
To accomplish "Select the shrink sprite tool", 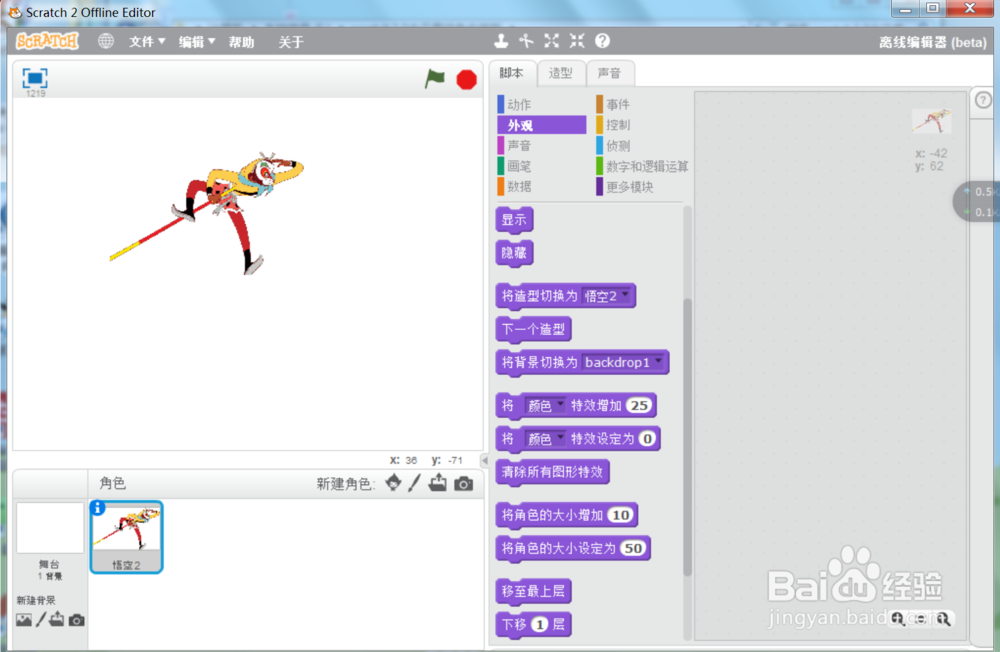I will click(577, 41).
